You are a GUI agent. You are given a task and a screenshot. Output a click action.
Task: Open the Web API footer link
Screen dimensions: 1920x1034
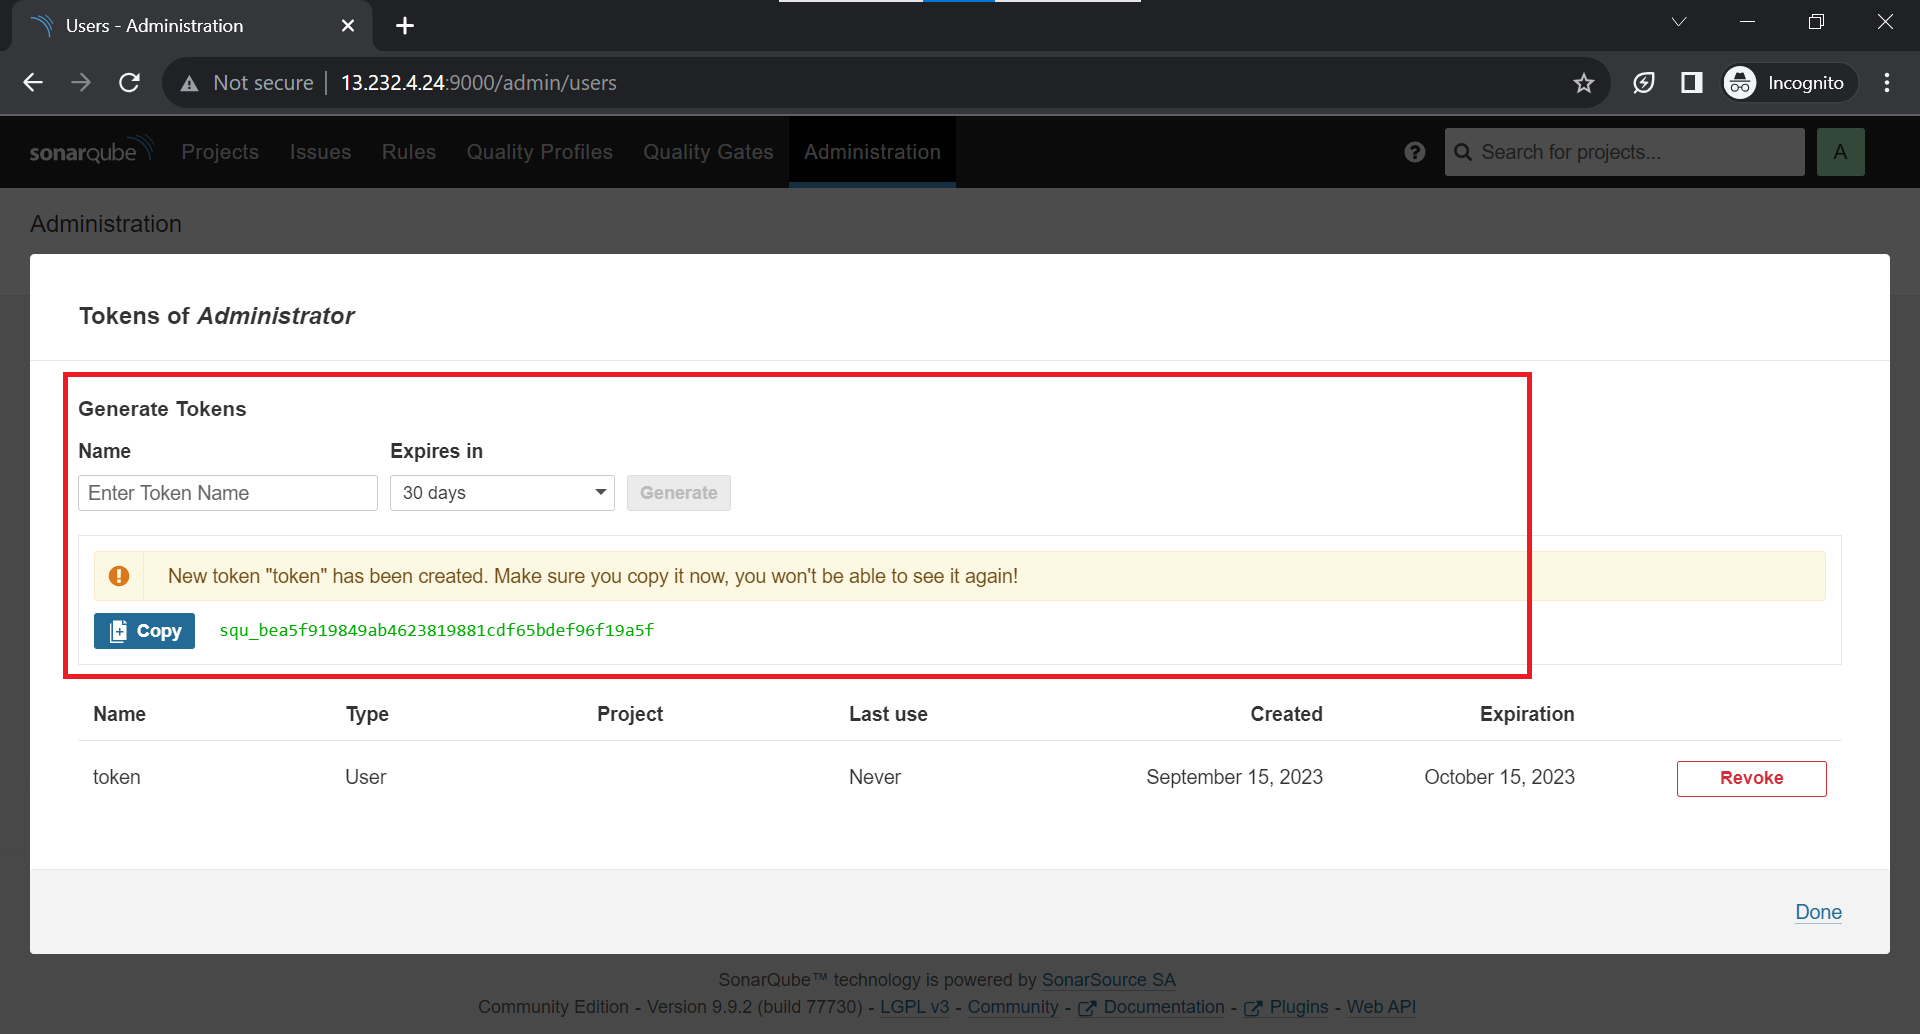pos(1380,1008)
